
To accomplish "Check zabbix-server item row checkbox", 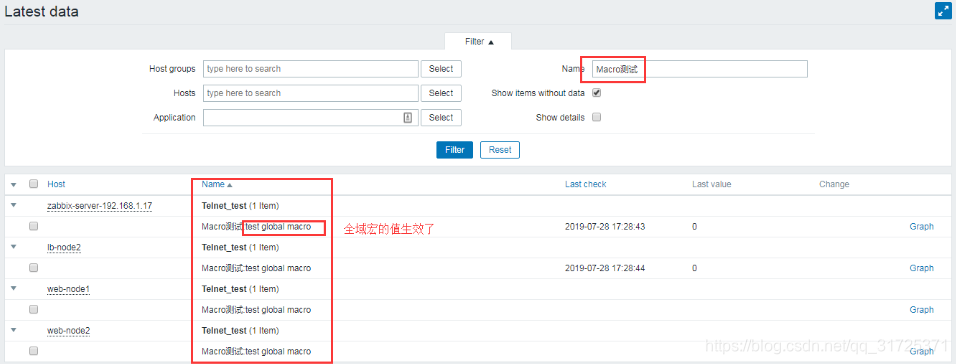I will coord(34,226).
